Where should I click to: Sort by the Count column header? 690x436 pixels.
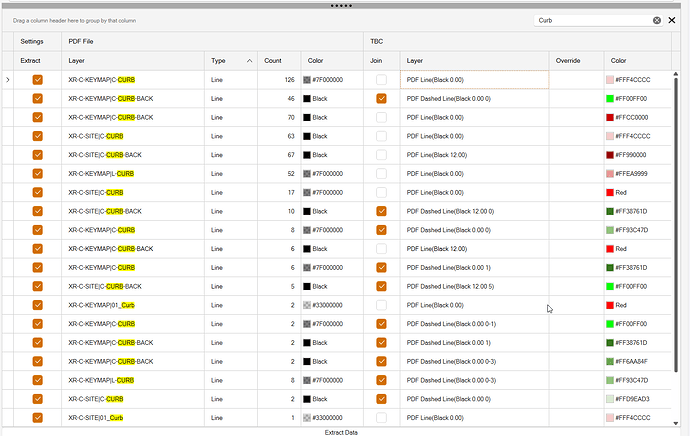(x=273, y=61)
